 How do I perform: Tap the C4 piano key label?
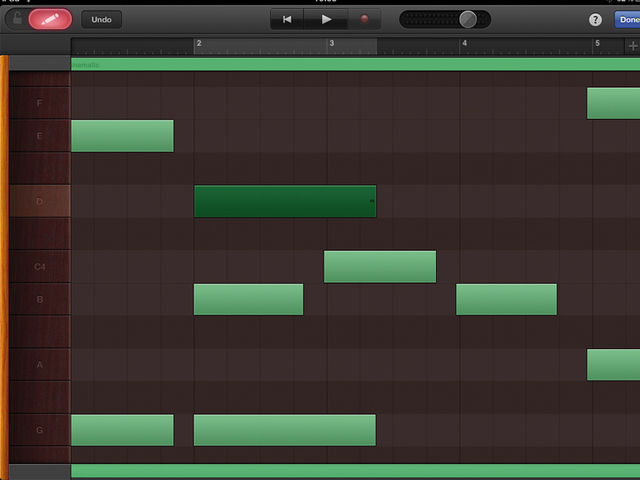39,267
